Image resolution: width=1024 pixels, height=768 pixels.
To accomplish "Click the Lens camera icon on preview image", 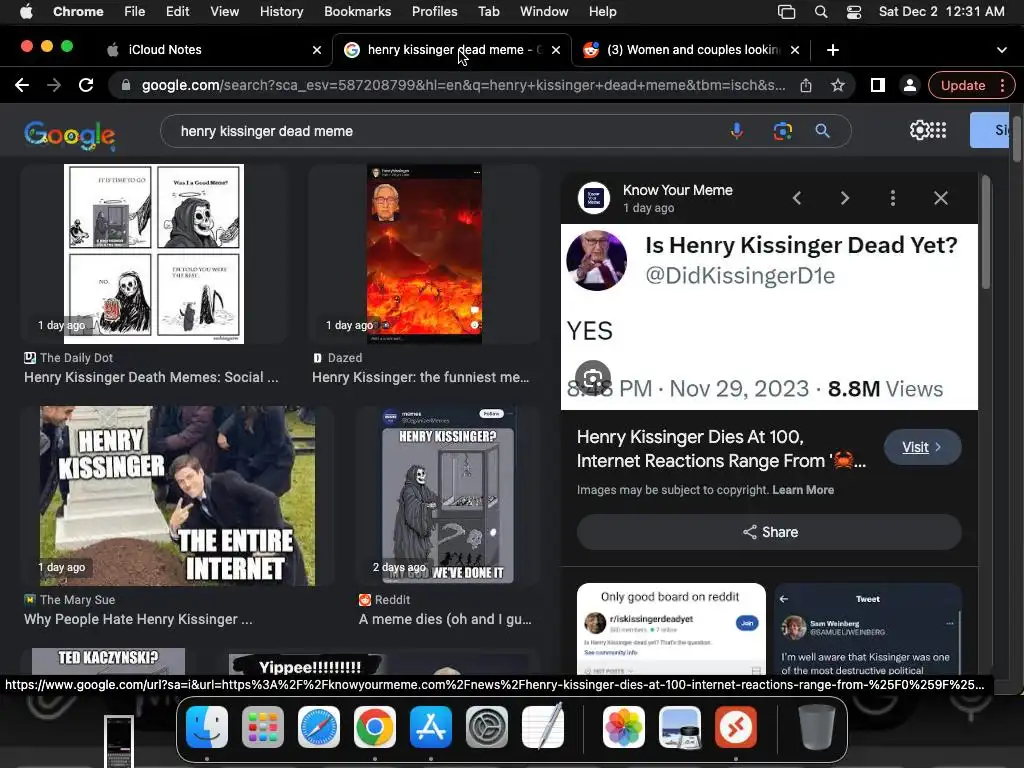I will coord(592,377).
